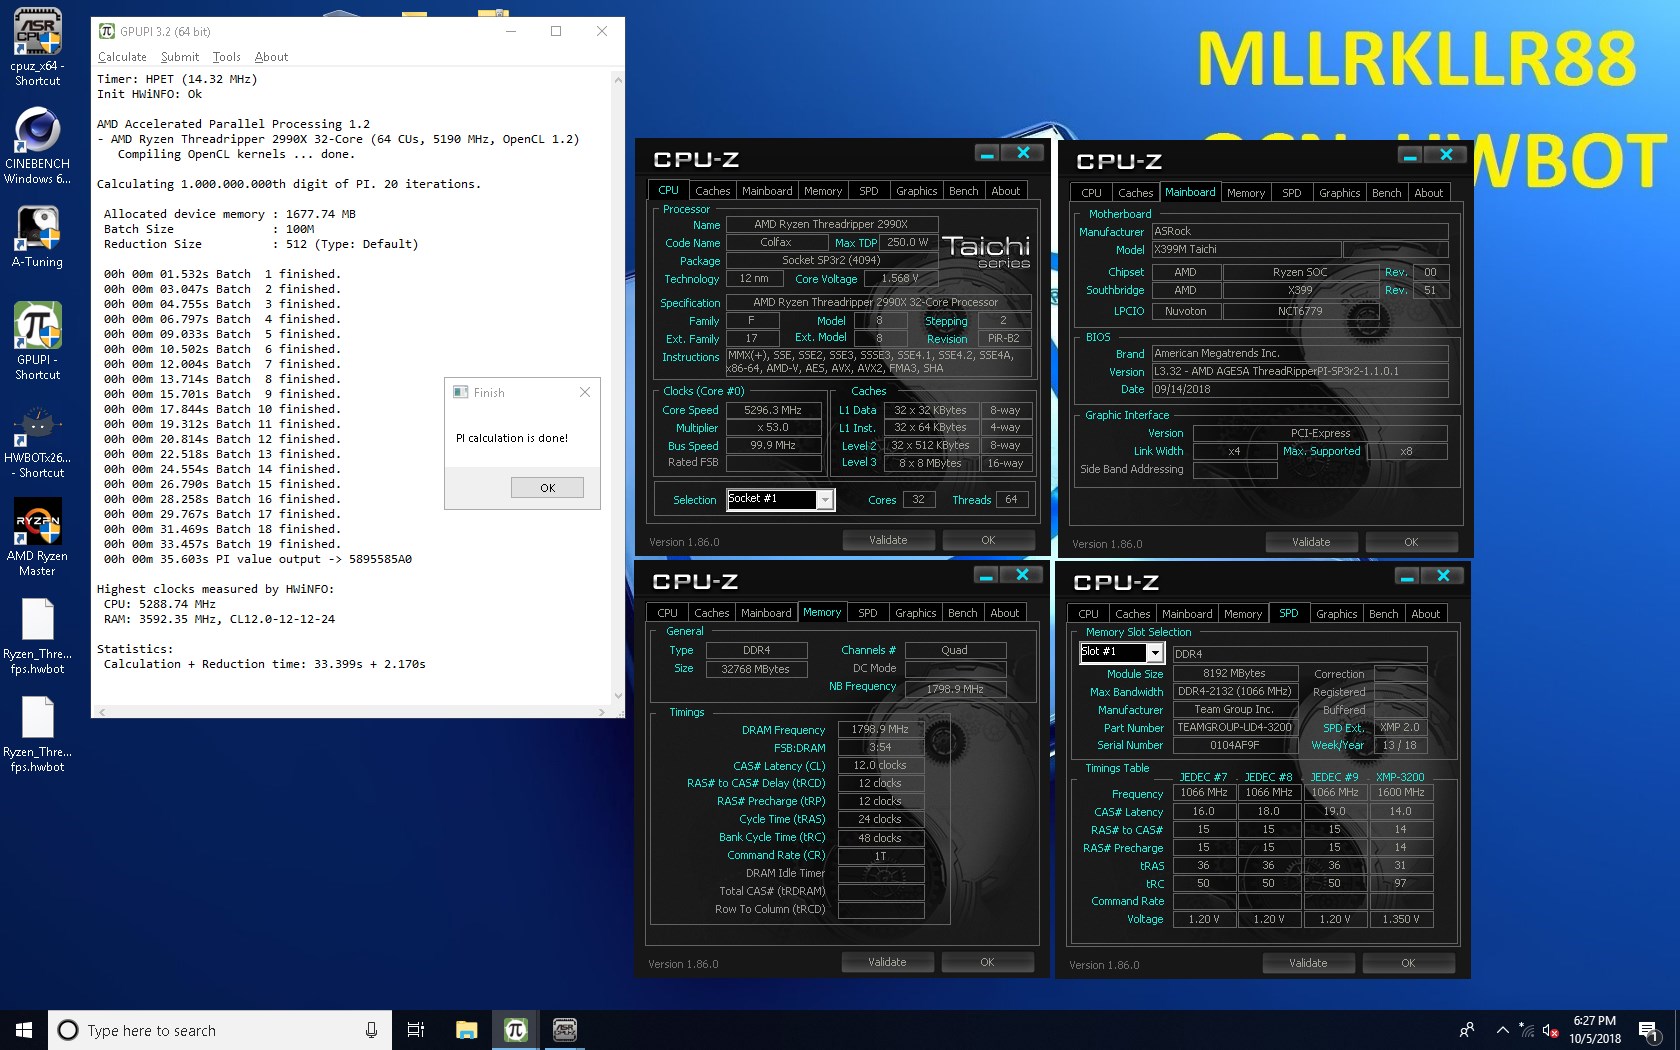Image resolution: width=1680 pixels, height=1050 pixels.
Task: Open Task View from the taskbar
Action: [x=416, y=1030]
